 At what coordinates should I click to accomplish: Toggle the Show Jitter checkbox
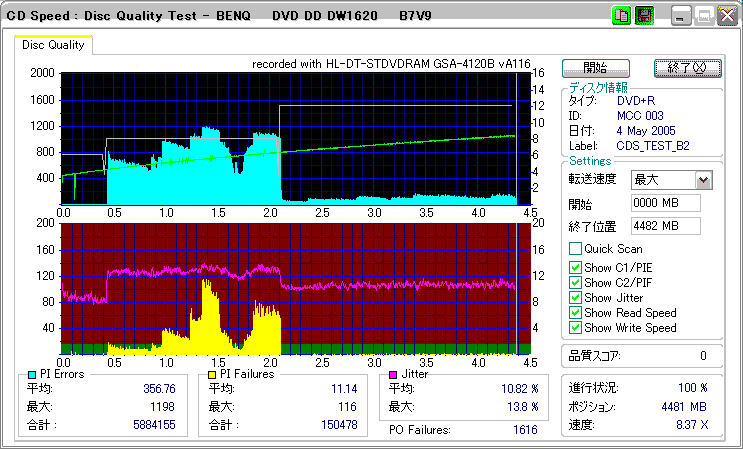[x=575, y=298]
